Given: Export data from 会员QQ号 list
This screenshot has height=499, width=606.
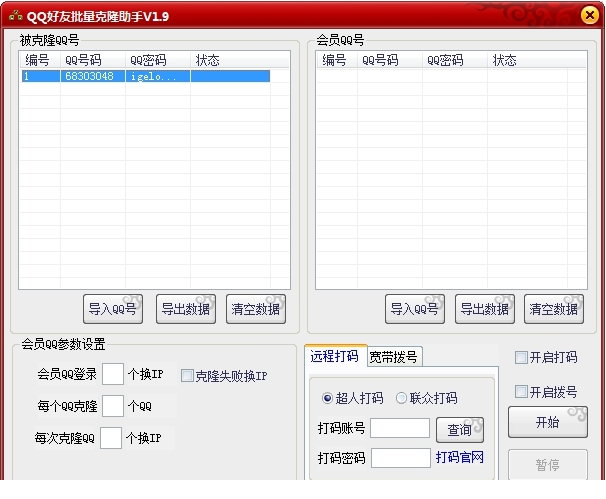Looking at the screenshot, I should pos(485,309).
